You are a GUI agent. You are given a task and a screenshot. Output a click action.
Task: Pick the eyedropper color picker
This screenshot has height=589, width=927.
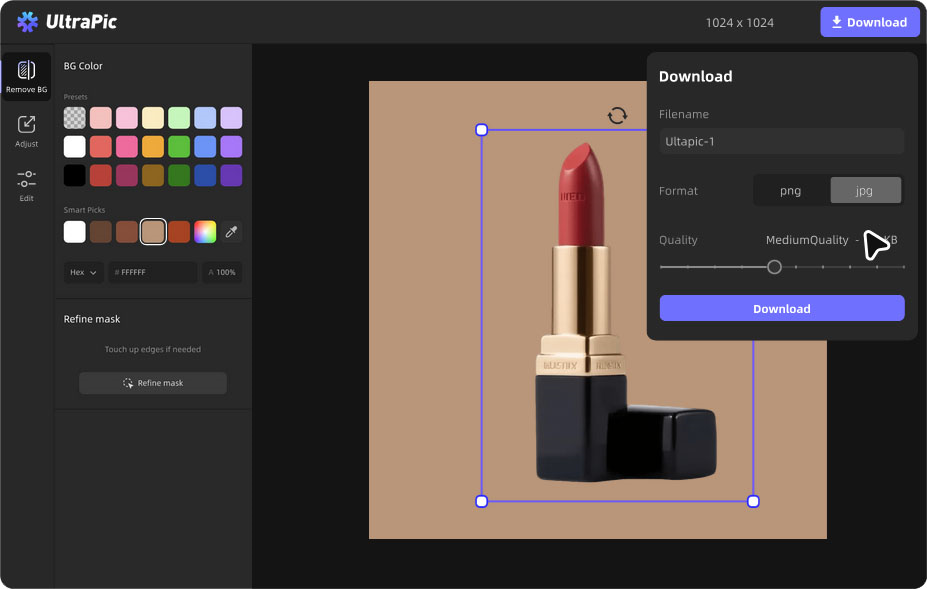231,232
